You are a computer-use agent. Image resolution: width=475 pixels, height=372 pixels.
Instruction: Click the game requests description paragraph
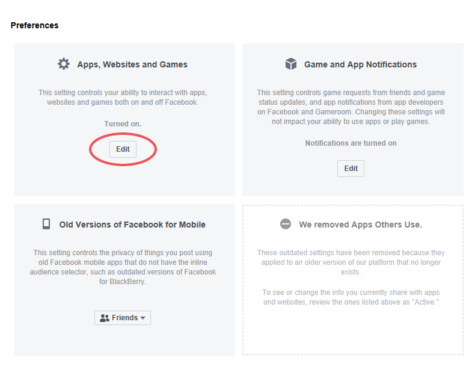(x=351, y=107)
